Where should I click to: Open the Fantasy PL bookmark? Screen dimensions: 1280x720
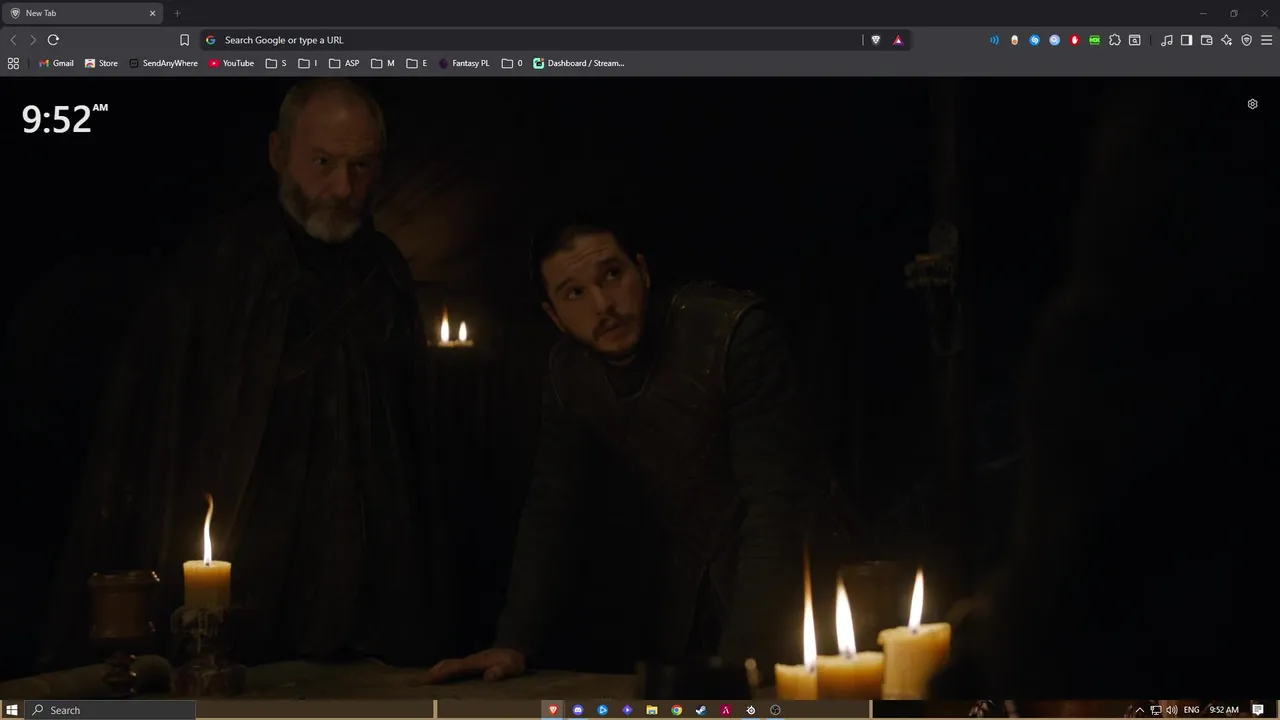tap(464, 63)
